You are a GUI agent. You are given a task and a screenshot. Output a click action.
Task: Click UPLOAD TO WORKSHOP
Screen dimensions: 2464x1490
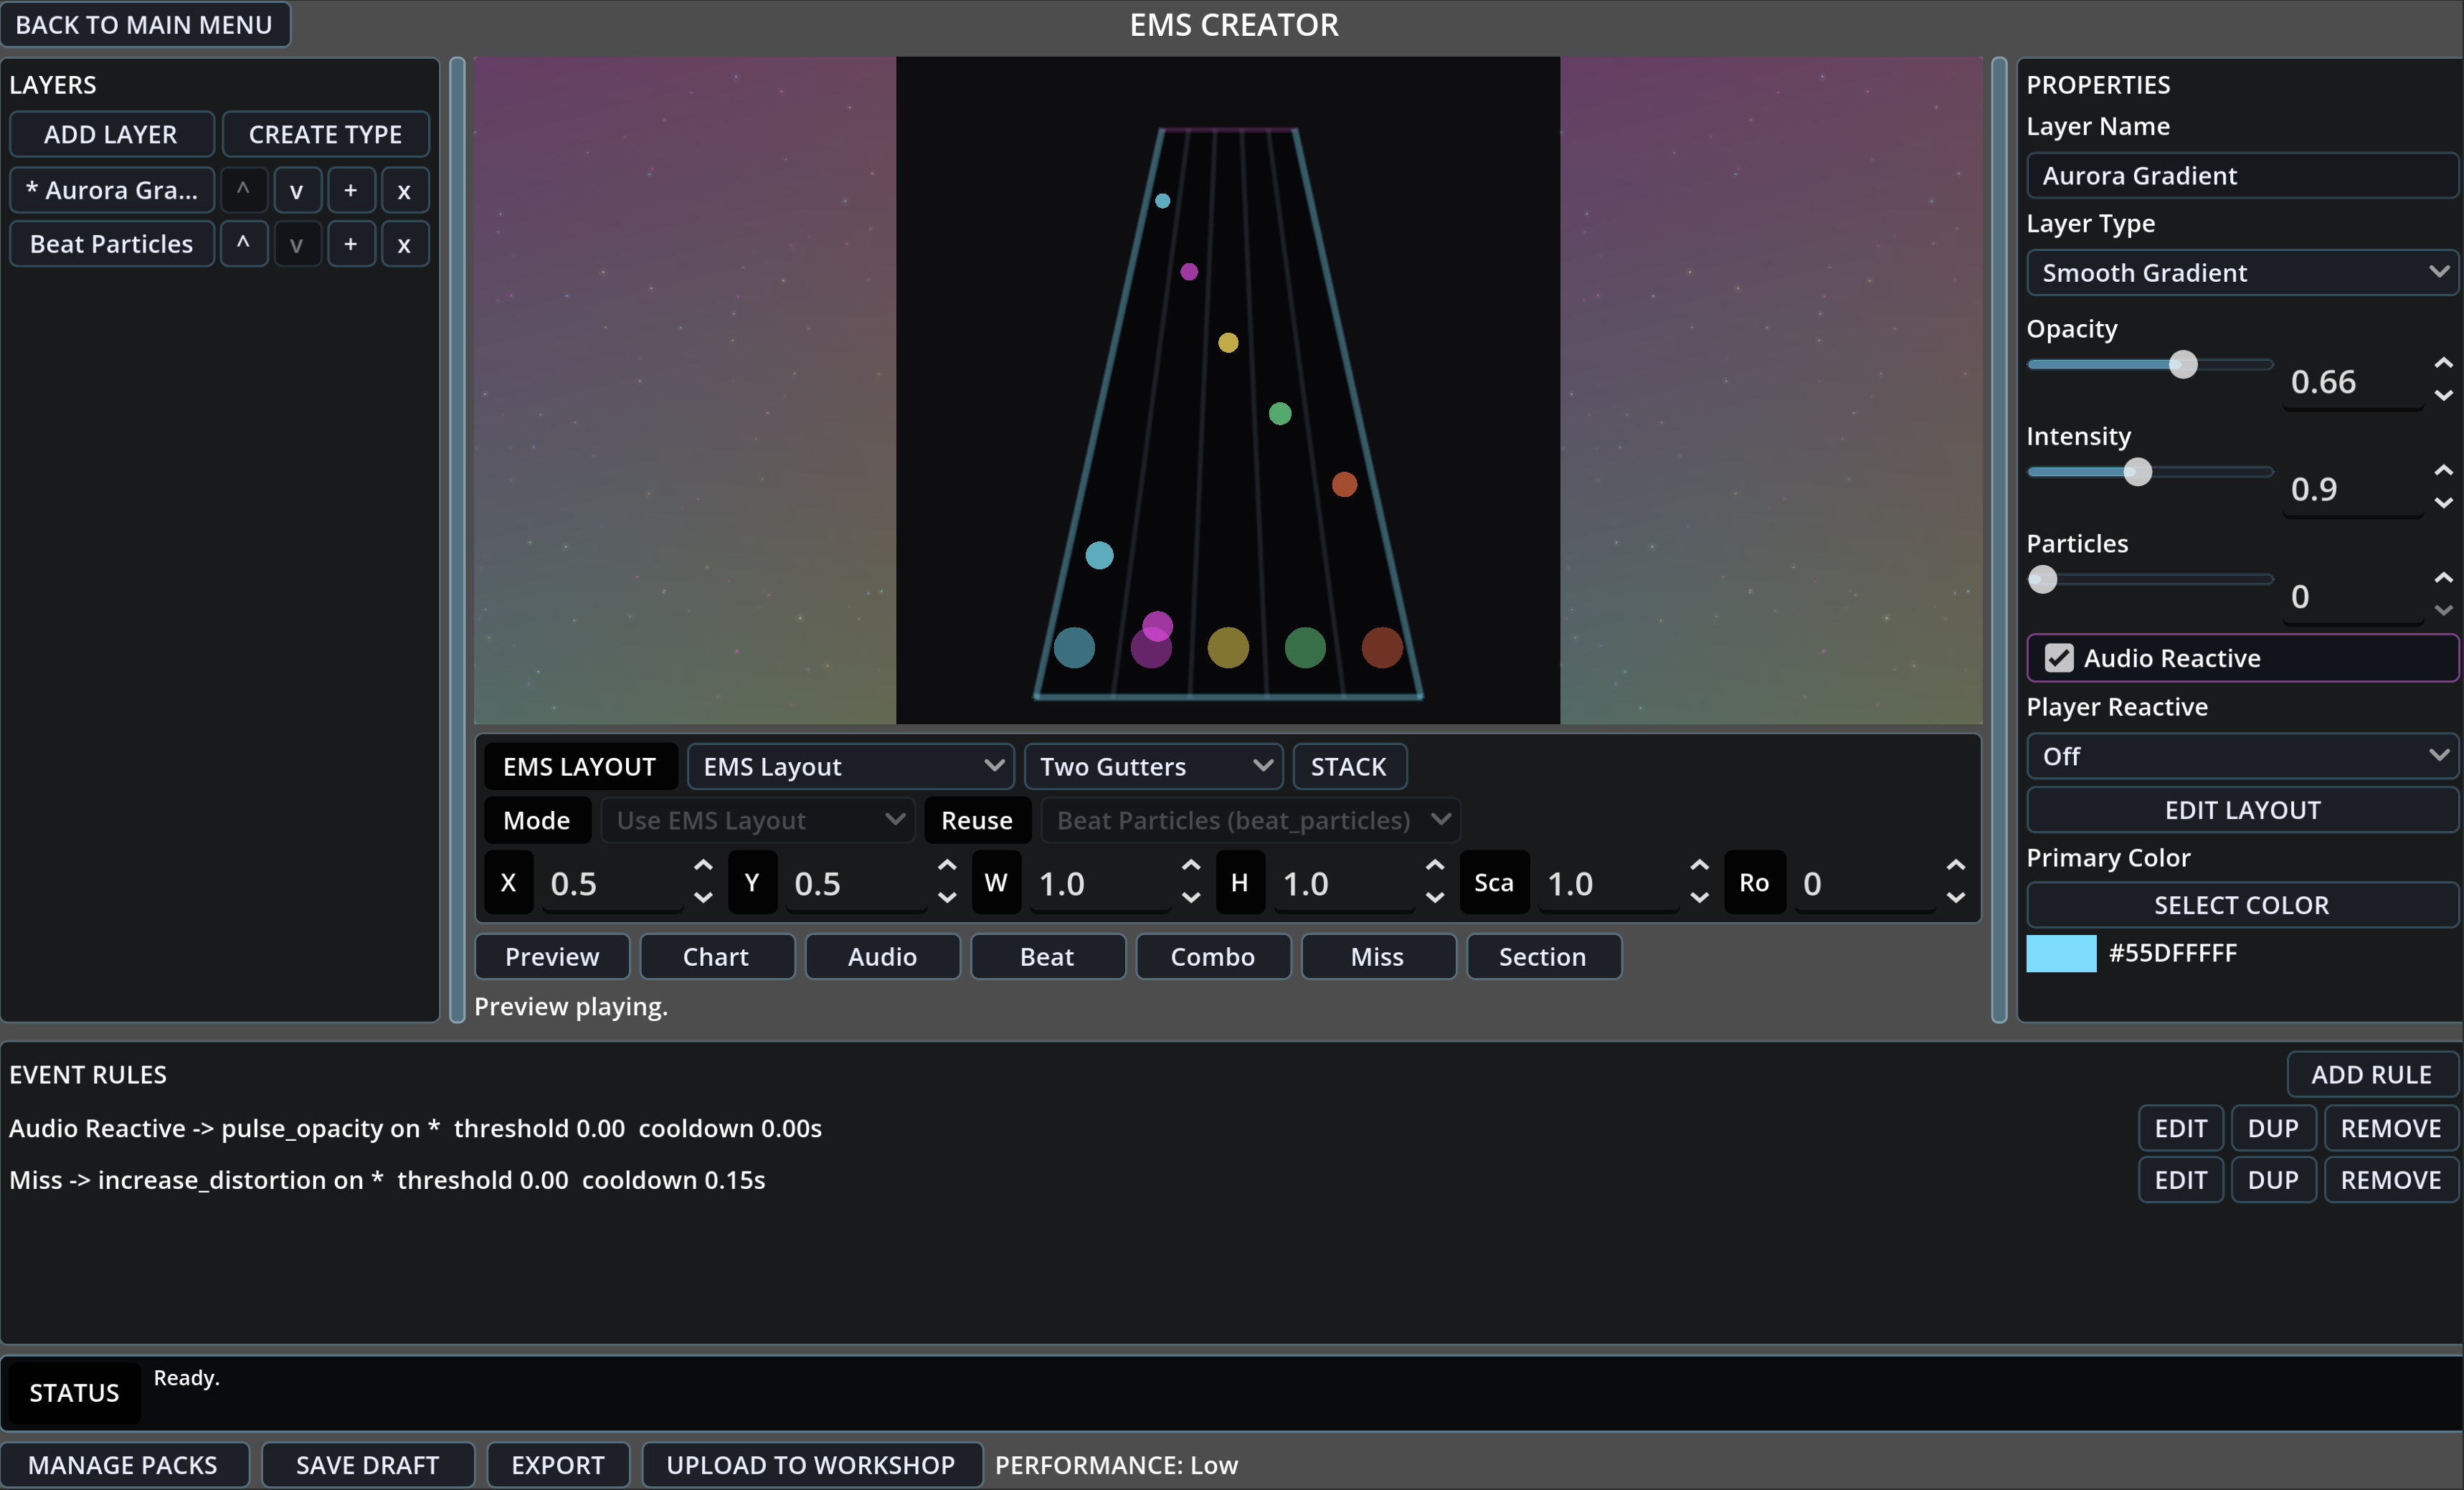(811, 1465)
